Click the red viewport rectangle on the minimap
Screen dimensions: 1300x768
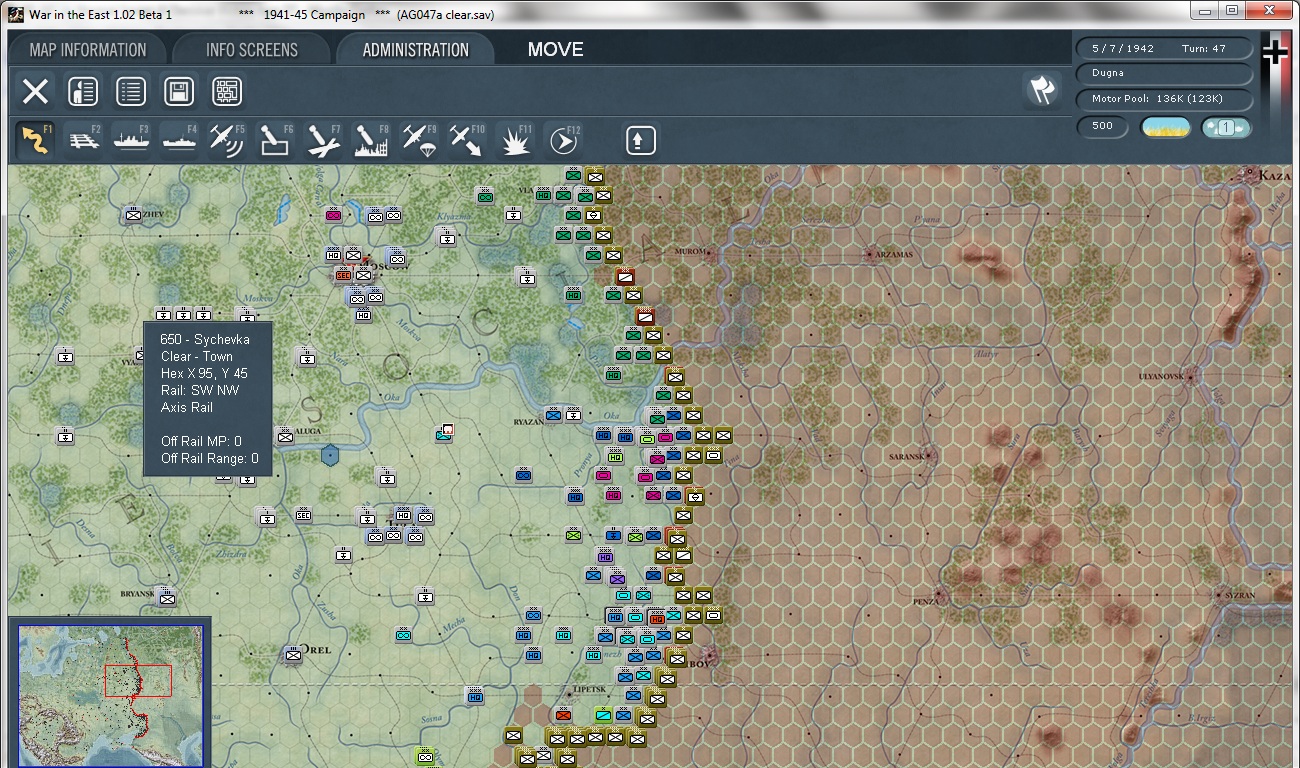click(138, 680)
